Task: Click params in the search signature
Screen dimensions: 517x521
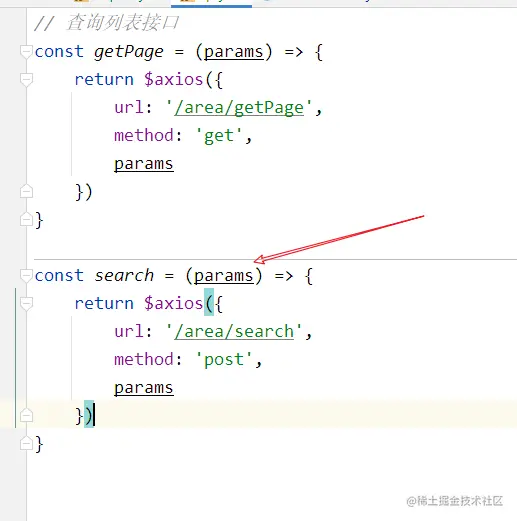Action: click(223, 276)
